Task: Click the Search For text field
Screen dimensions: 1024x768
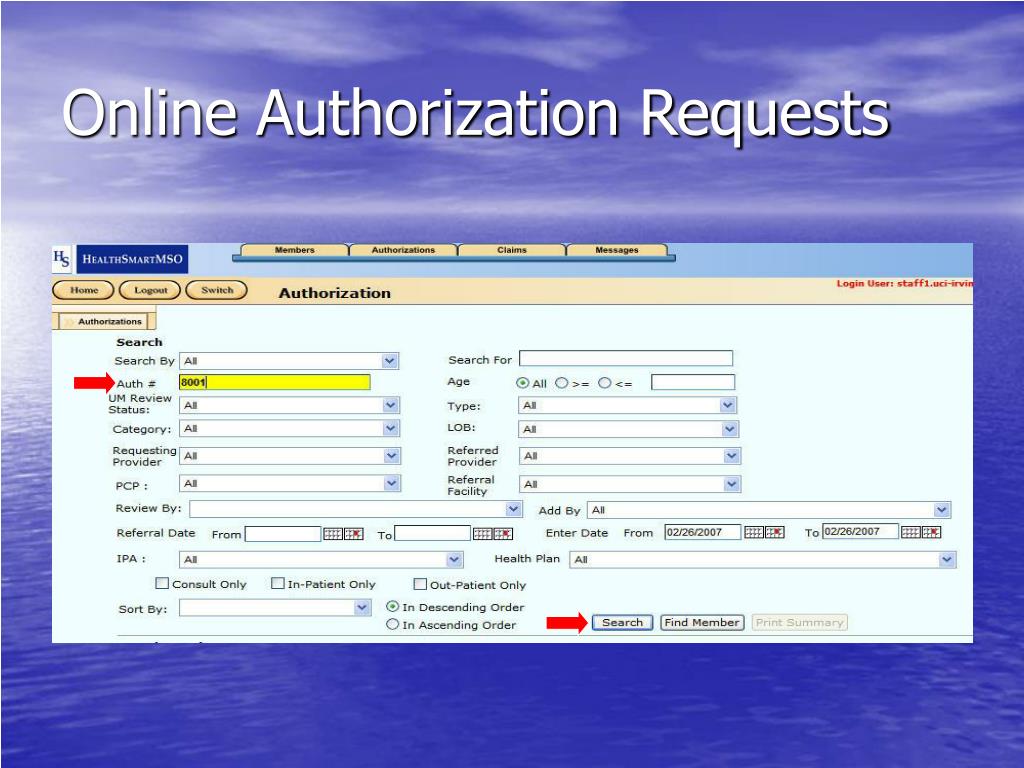Action: tap(626, 359)
